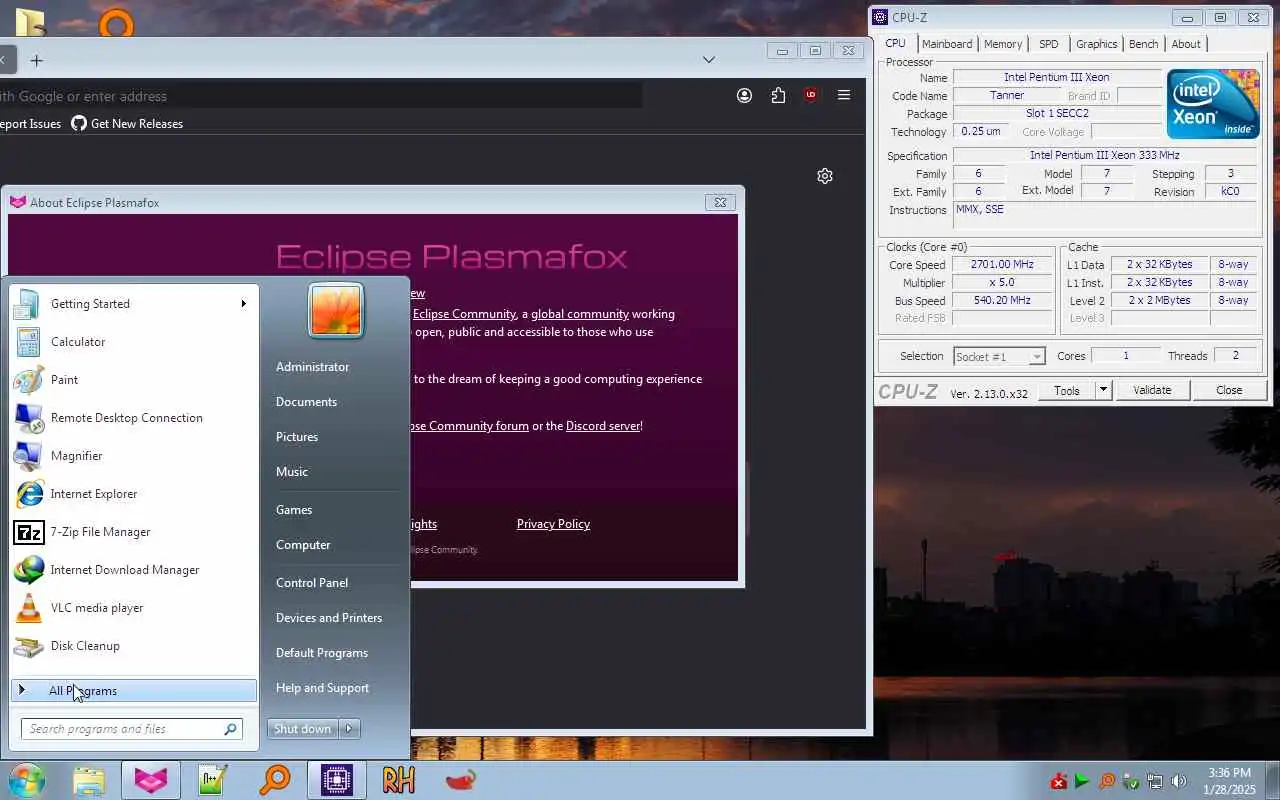Image resolution: width=1280 pixels, height=800 pixels.
Task: Click the orange magnifier taskbar icon
Action: click(274, 780)
